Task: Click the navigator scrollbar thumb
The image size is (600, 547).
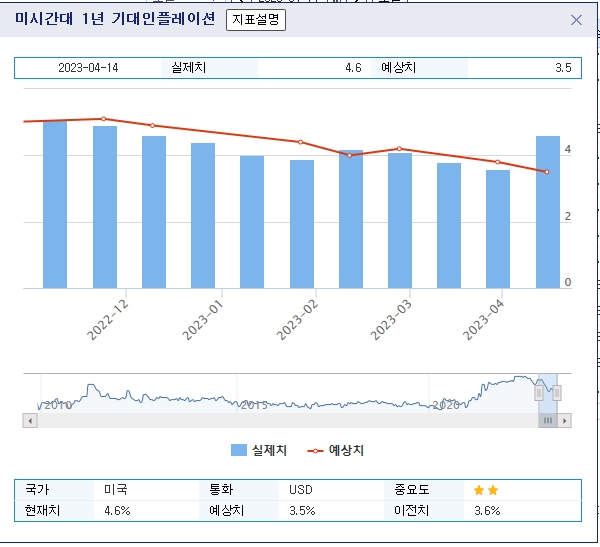Action: (x=548, y=421)
